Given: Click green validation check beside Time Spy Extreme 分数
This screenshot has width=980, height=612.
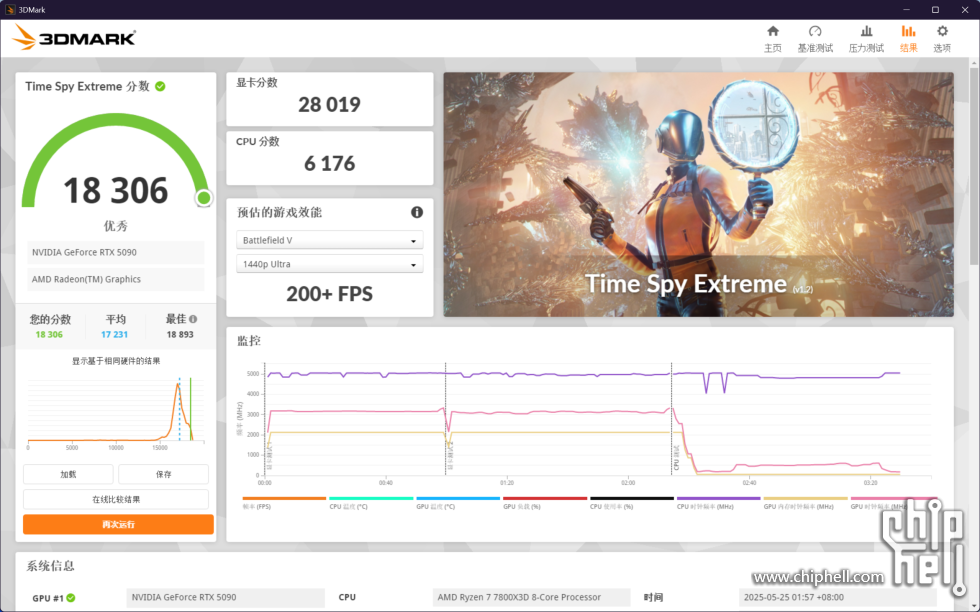Looking at the screenshot, I should [x=160, y=86].
